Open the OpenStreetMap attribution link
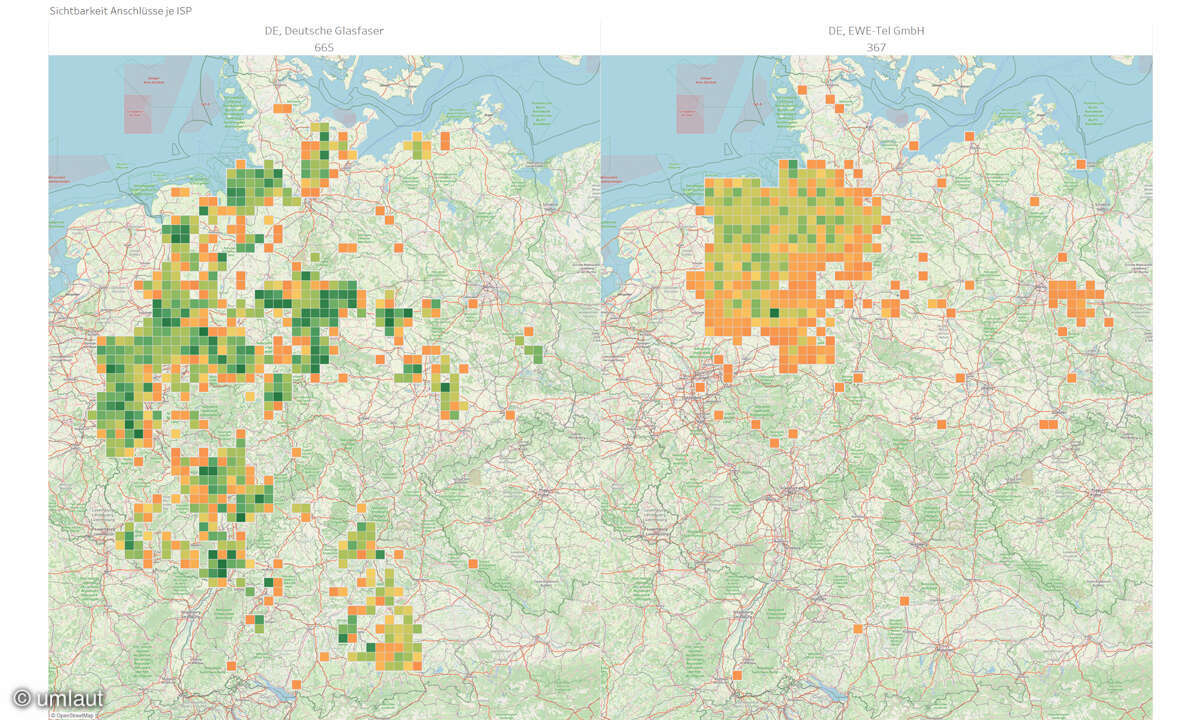This screenshot has width=1200, height=720. pyautogui.click(x=74, y=715)
